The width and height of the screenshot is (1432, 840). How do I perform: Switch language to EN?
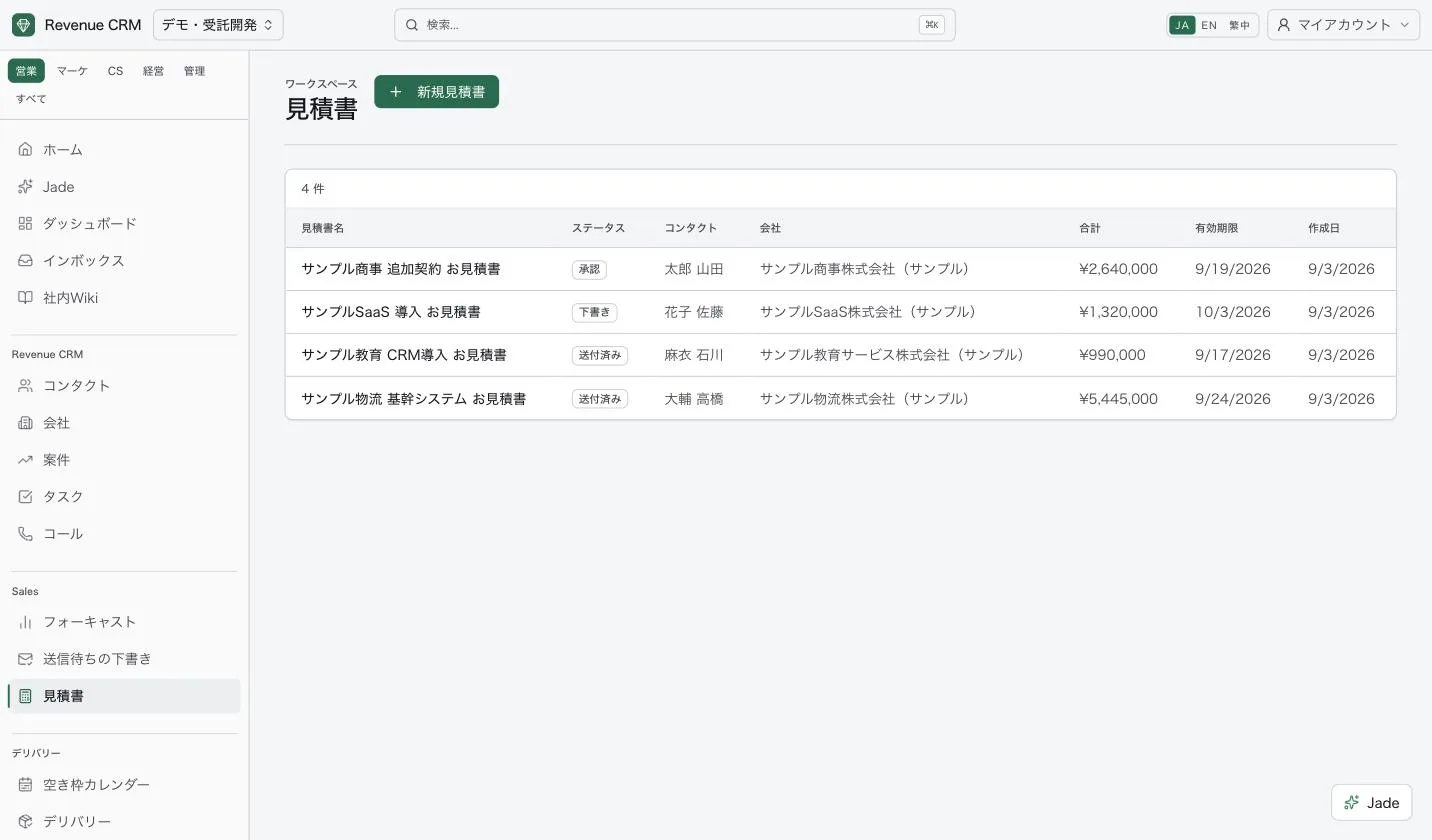[1209, 25]
